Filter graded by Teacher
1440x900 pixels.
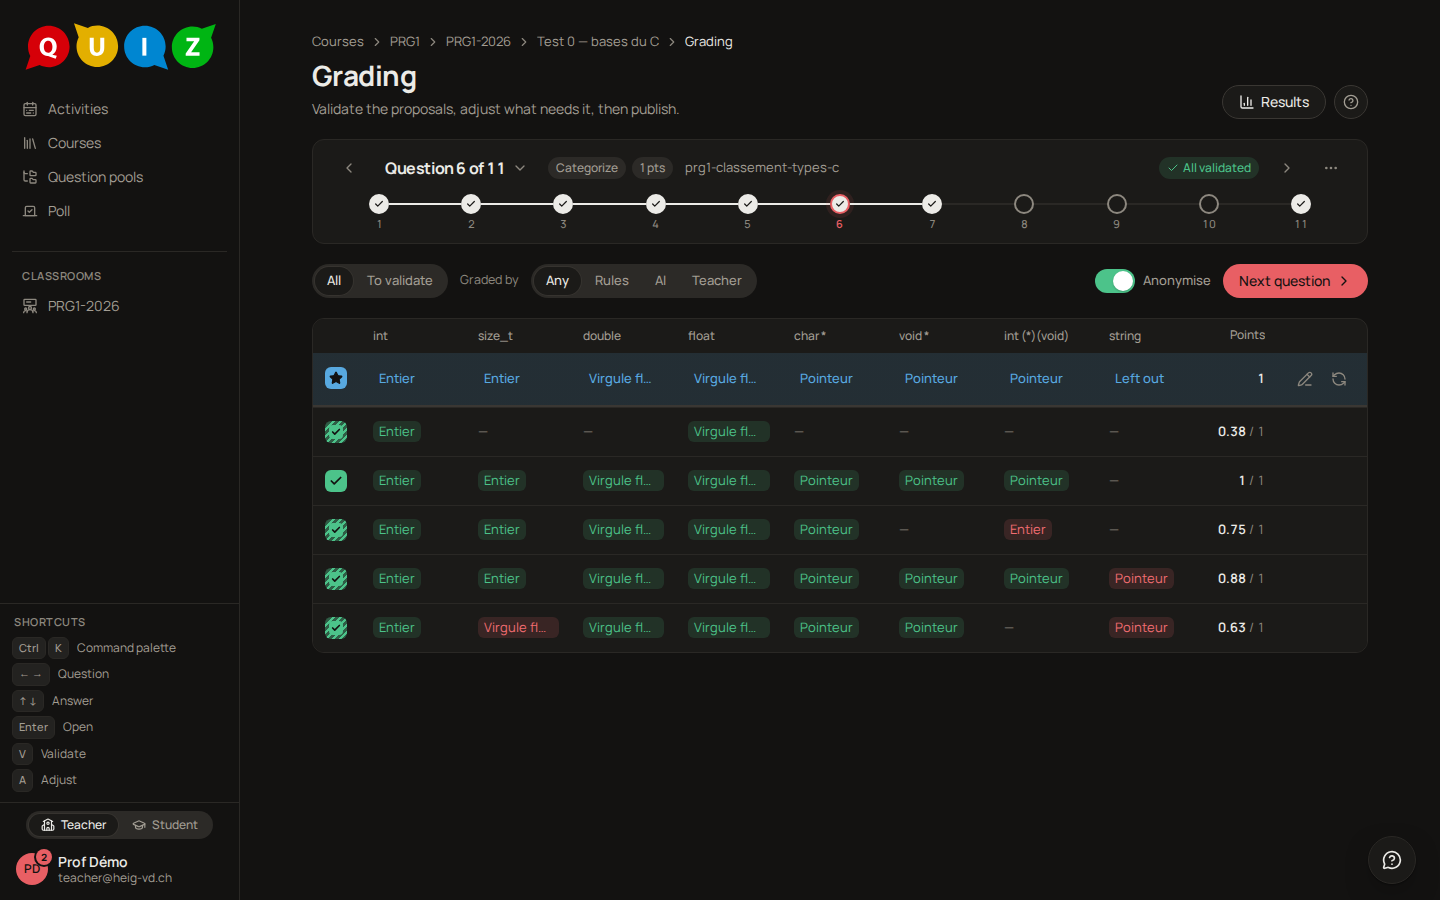coord(716,281)
